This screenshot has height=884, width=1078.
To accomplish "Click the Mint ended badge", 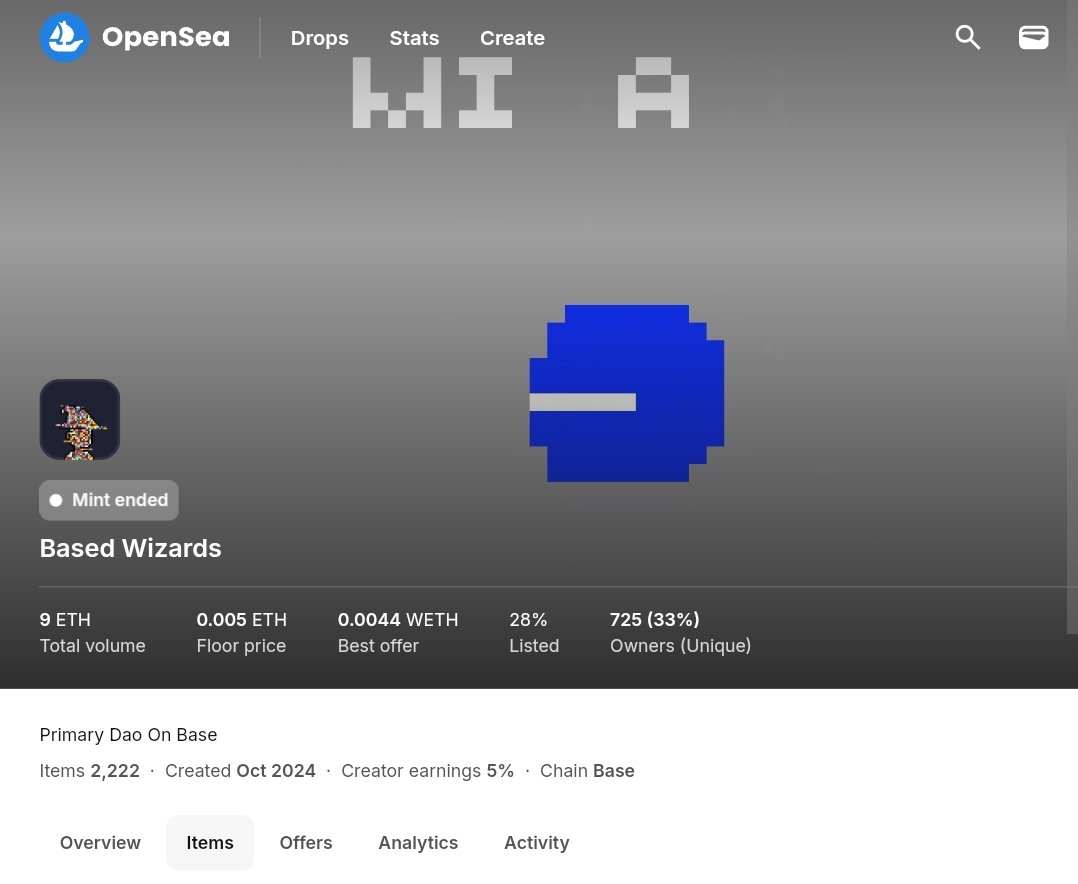I will tap(109, 500).
